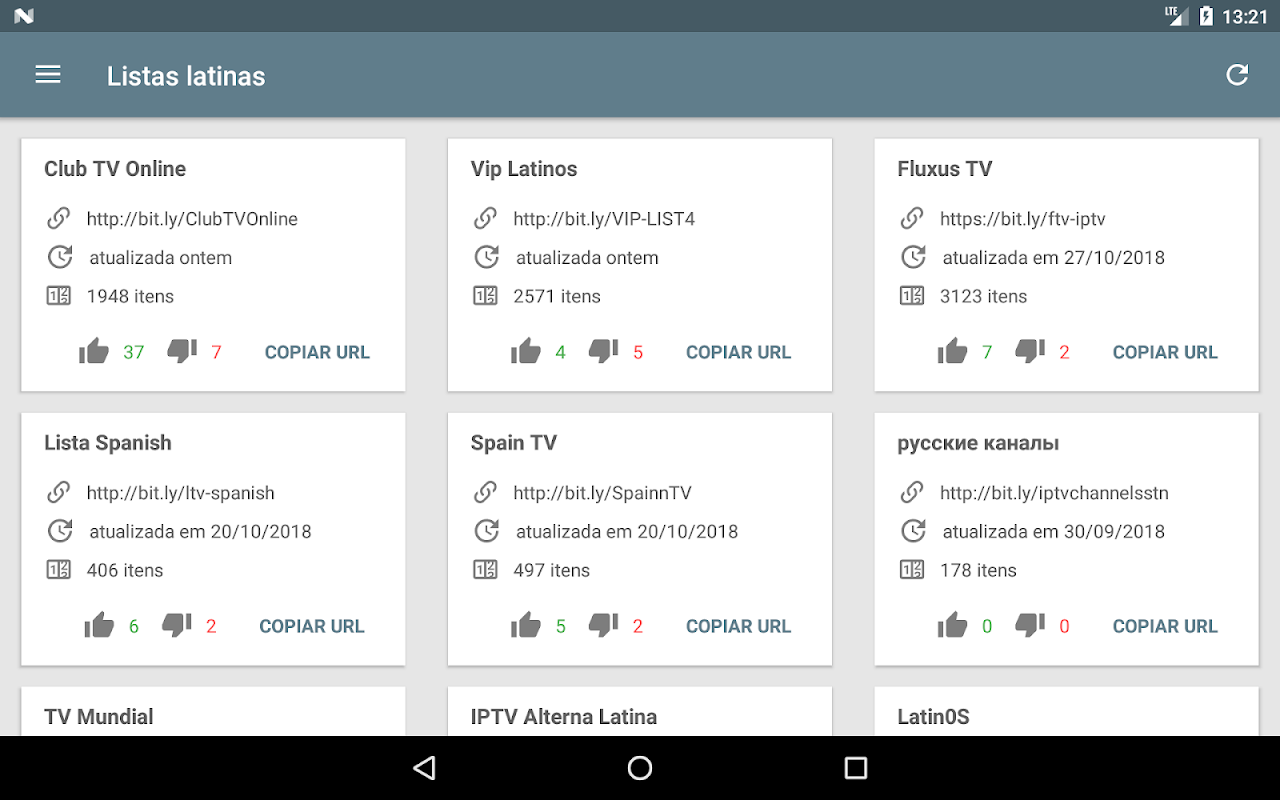
Task: Click http://bit.ly/SpainnTV address
Action: tap(602, 493)
